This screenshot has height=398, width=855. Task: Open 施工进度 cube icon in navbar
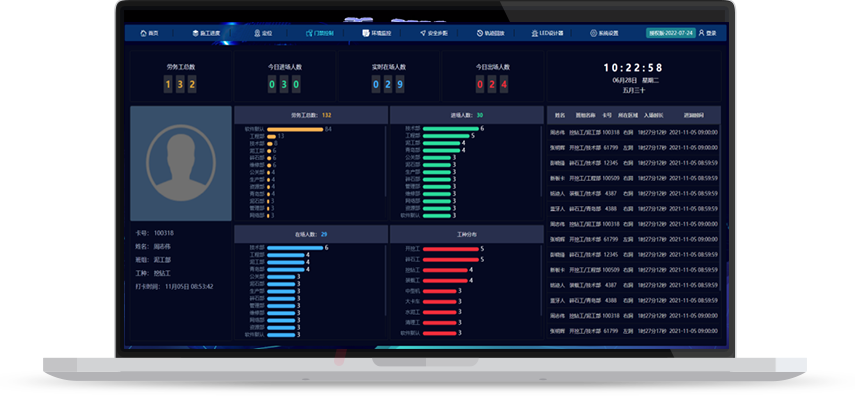coord(195,33)
